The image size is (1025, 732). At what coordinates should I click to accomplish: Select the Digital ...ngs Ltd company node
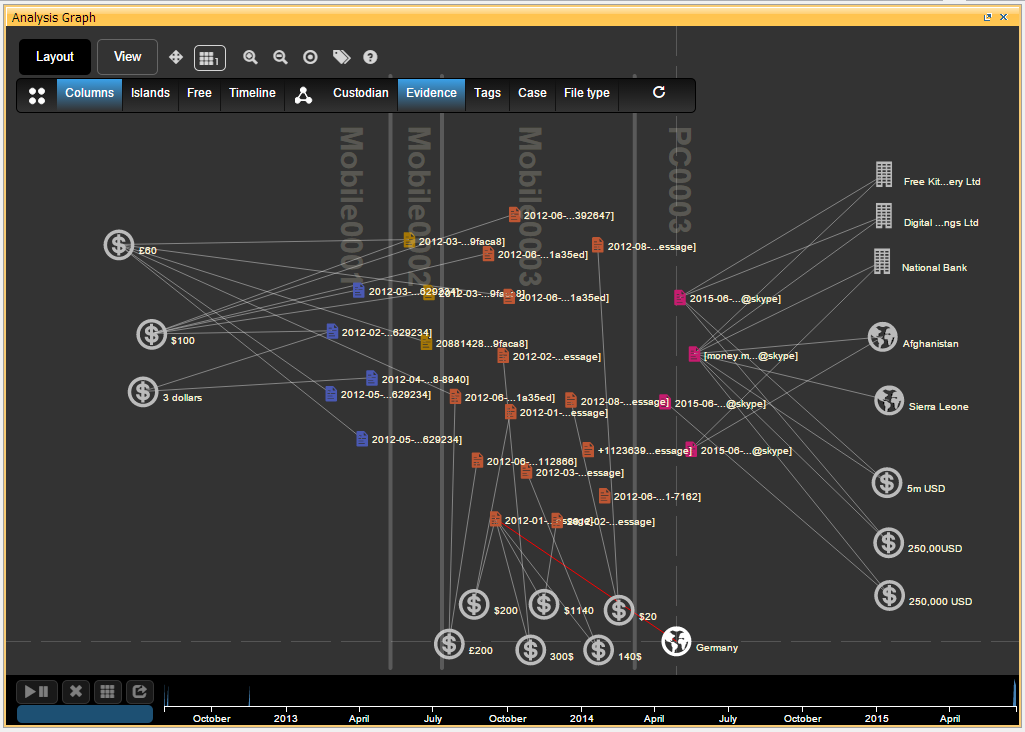(x=884, y=216)
